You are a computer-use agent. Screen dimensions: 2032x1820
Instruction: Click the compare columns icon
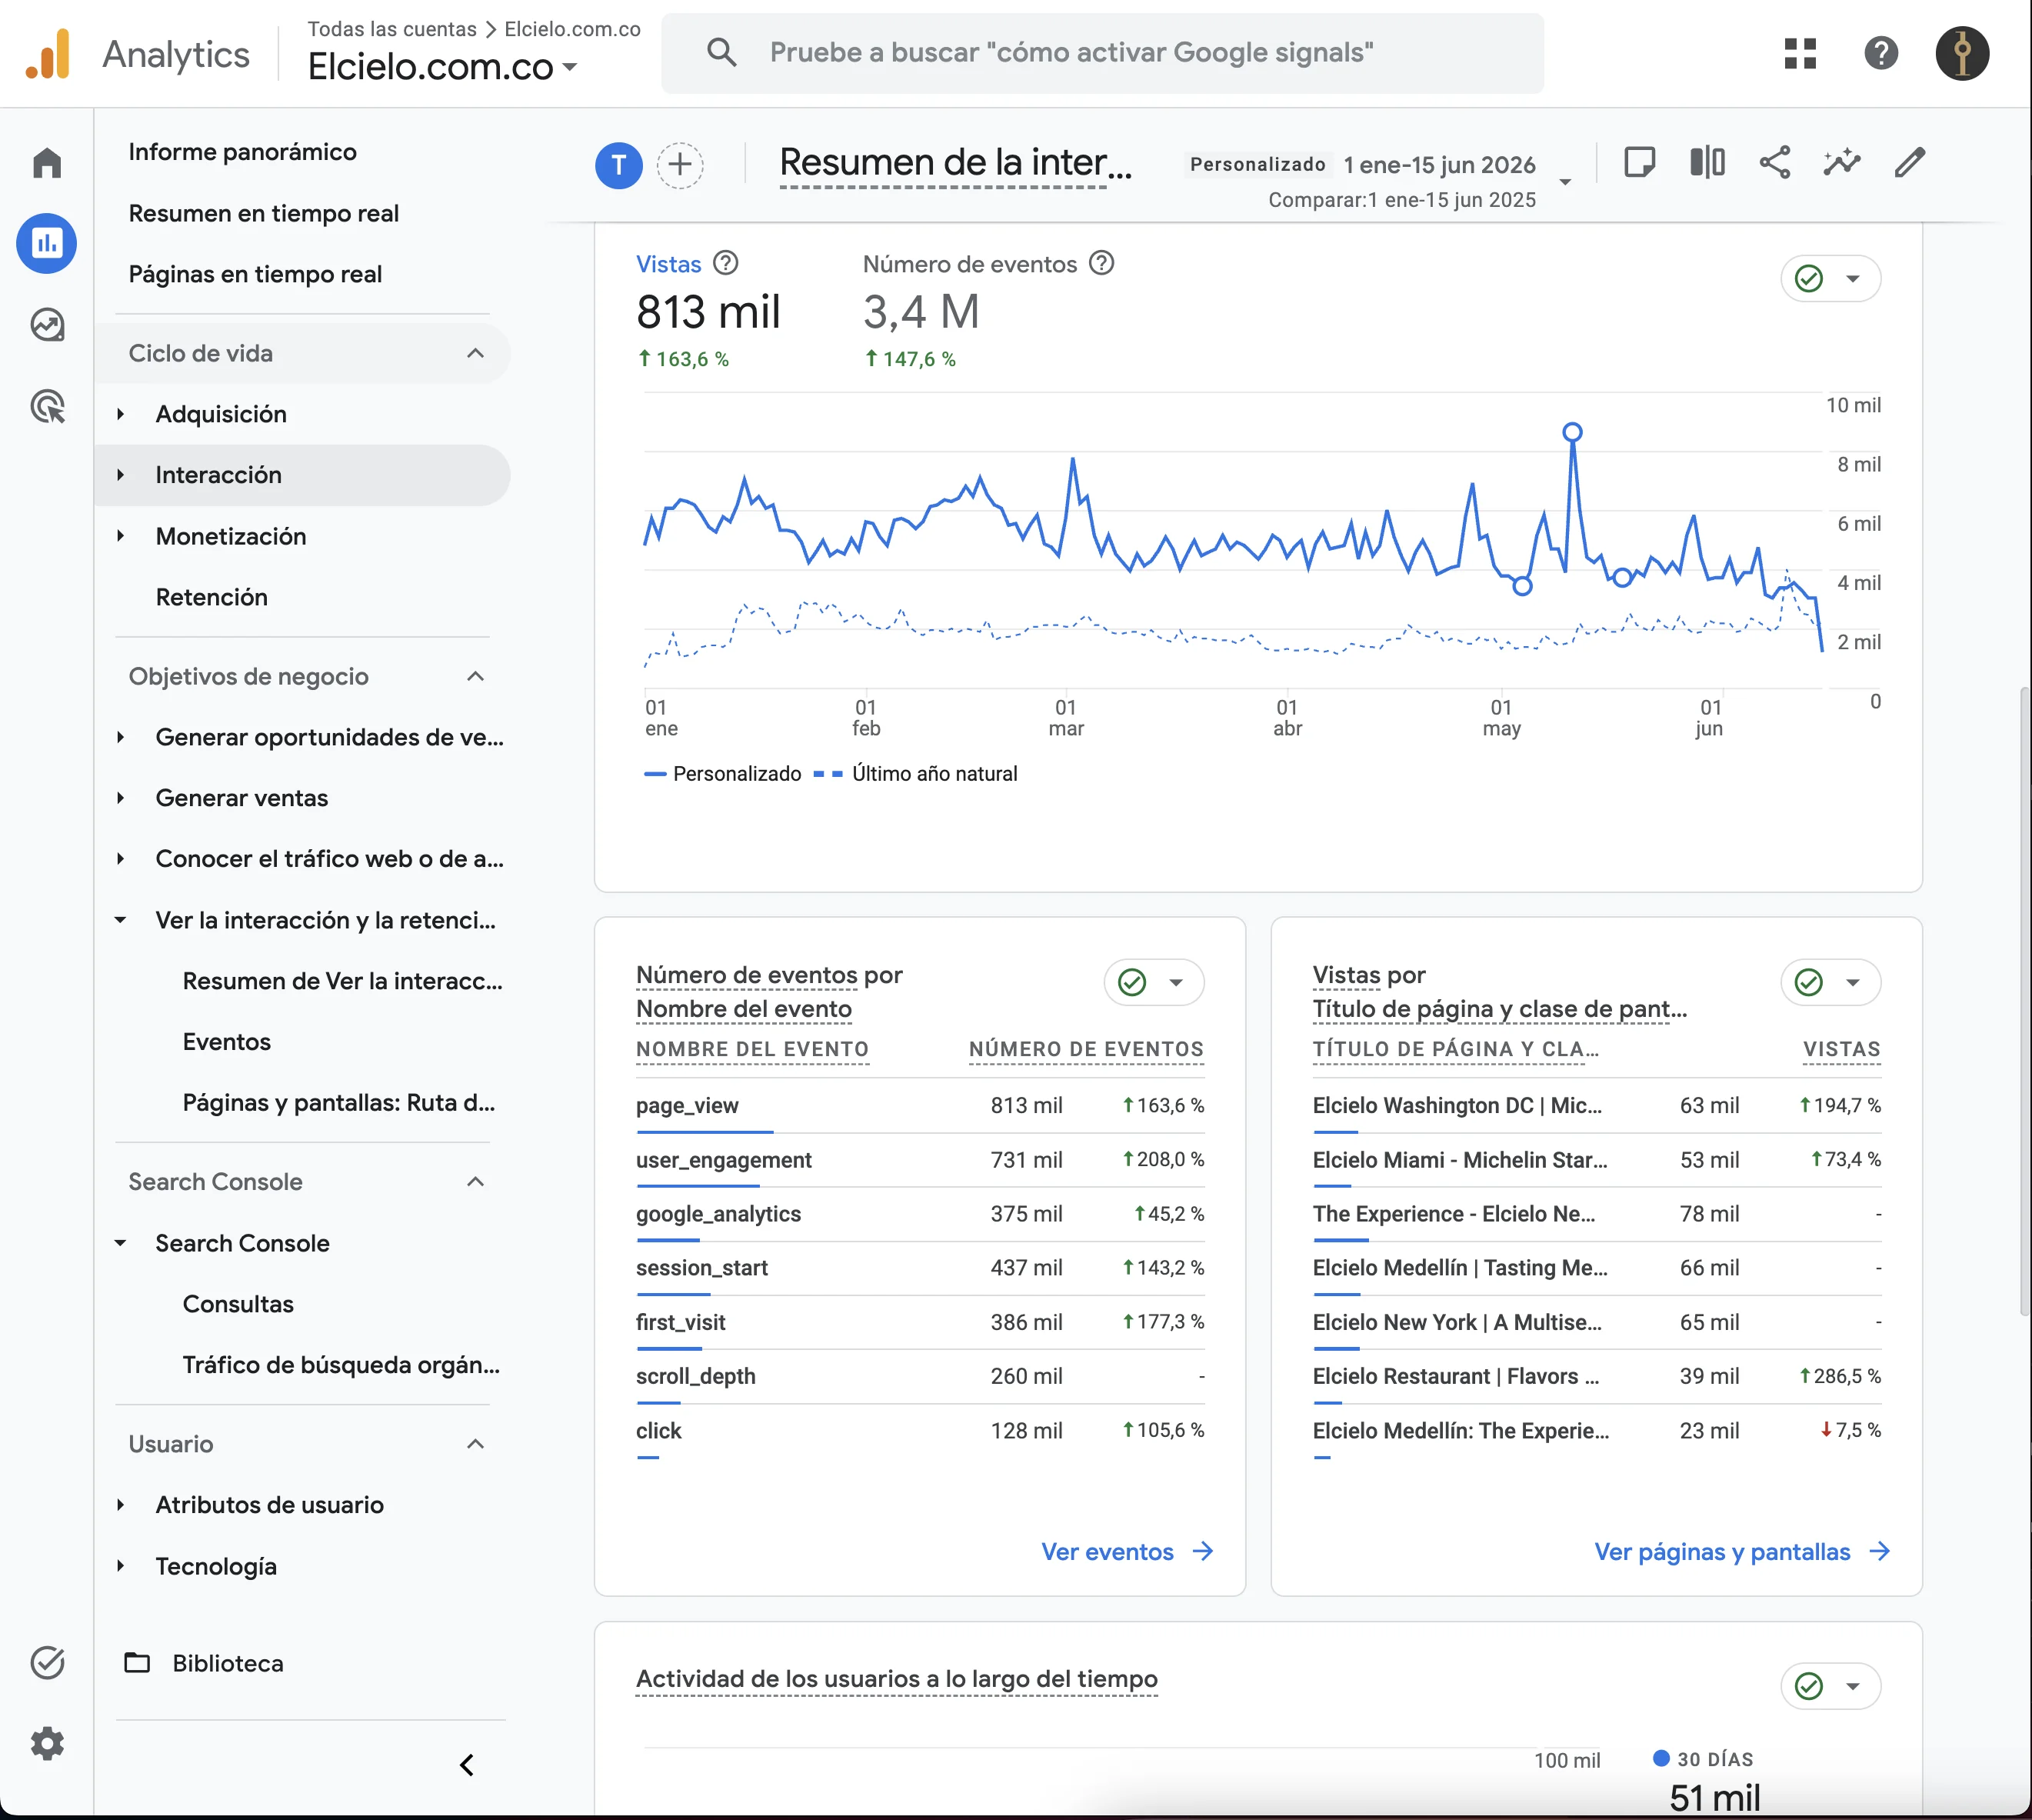point(1707,162)
